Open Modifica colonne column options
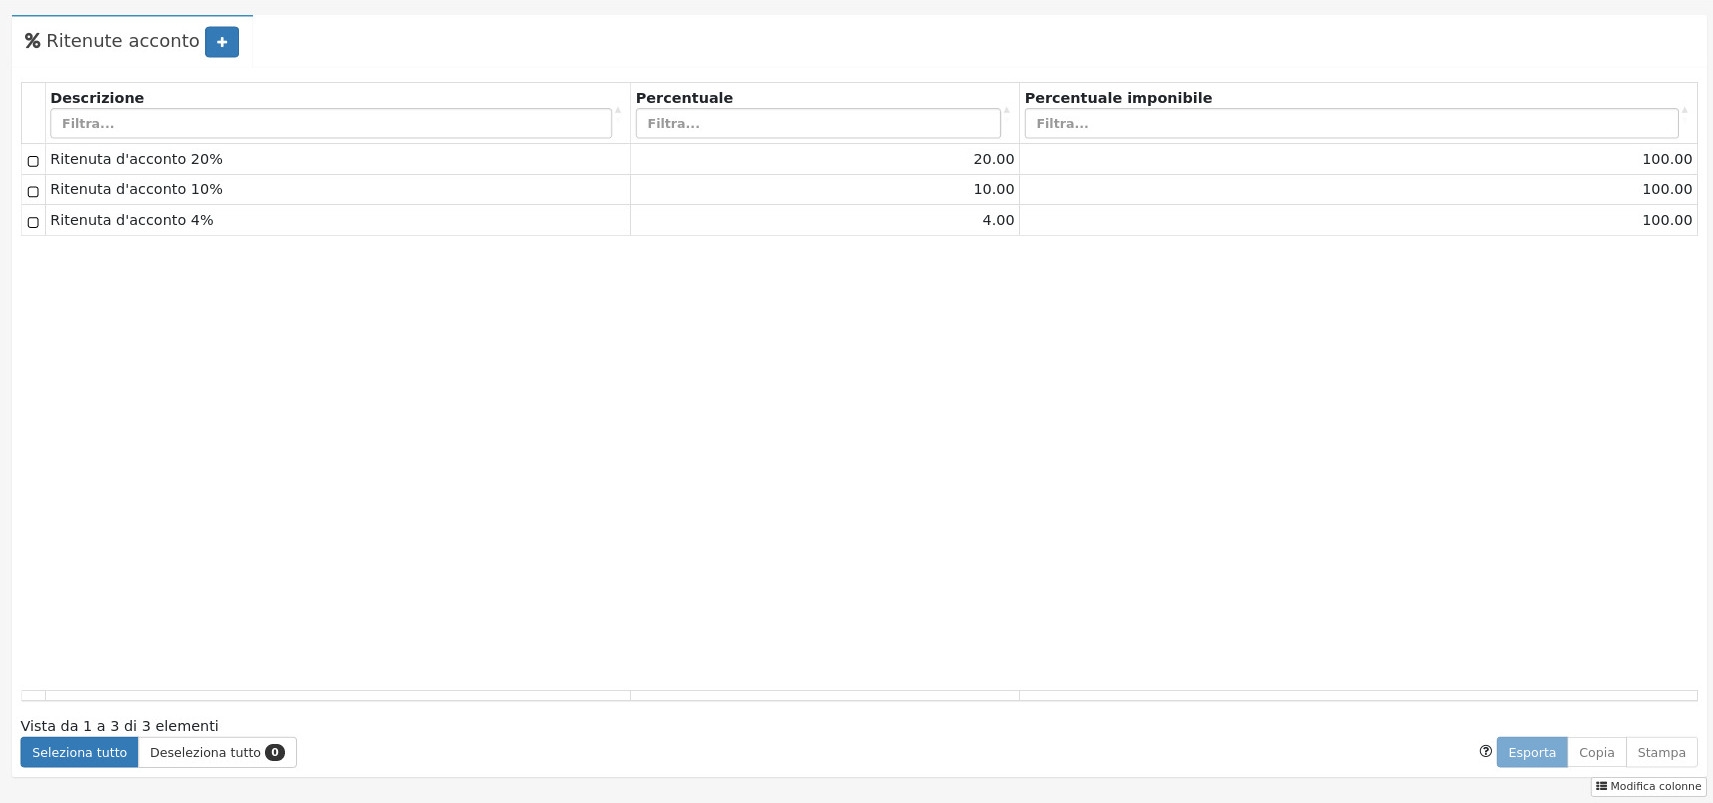 coord(1648,787)
